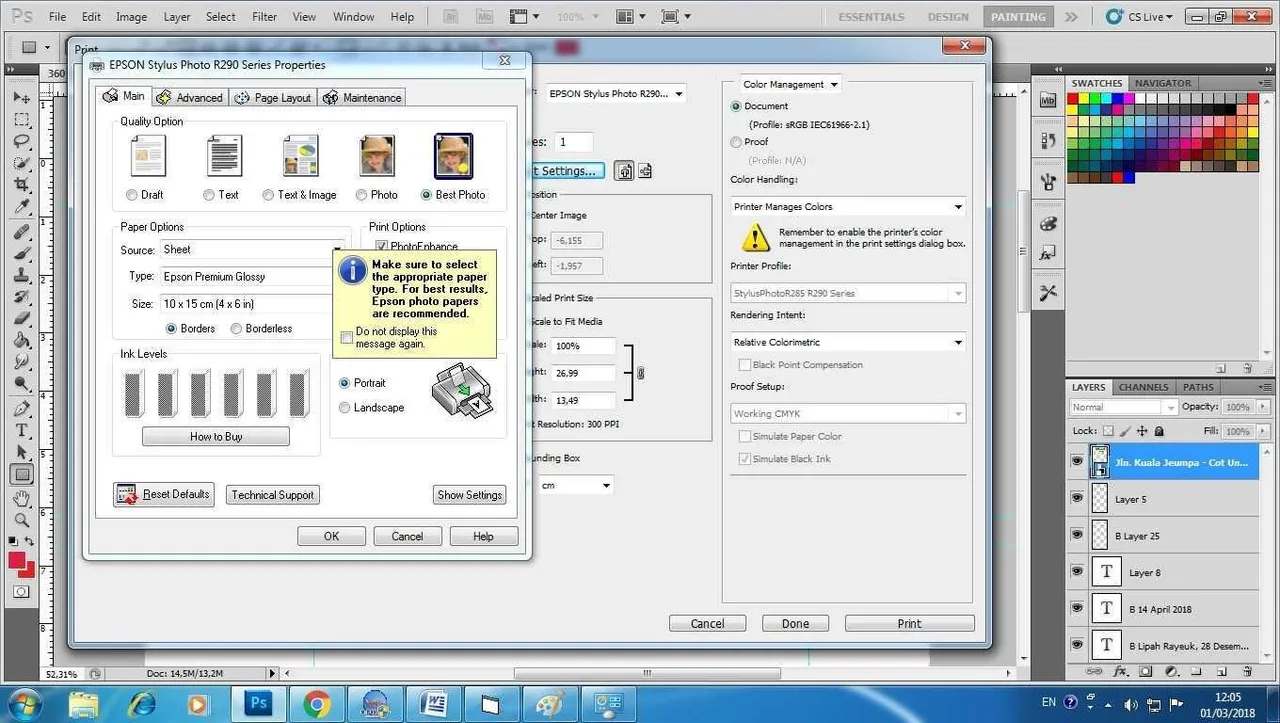Switch to the Channels tab
The image size is (1280, 723).
(1143, 387)
